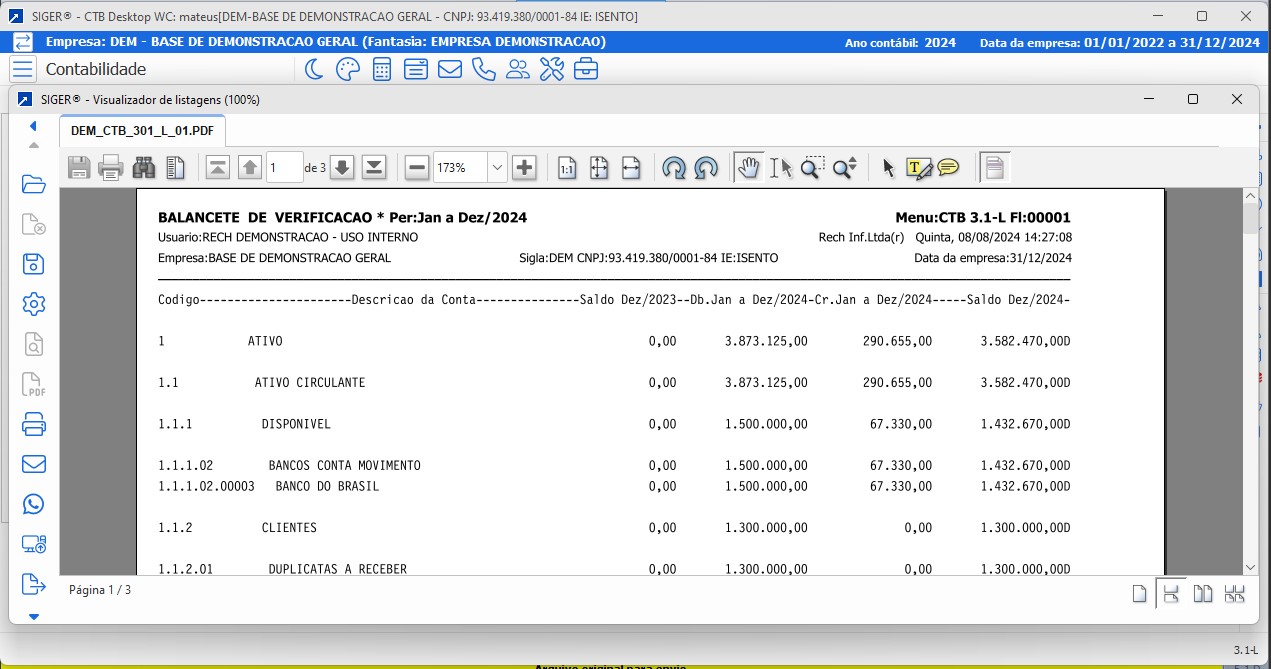The height and width of the screenshot is (669, 1271).
Task: Expand sidebar using the bottom down arrow
Action: (34, 617)
